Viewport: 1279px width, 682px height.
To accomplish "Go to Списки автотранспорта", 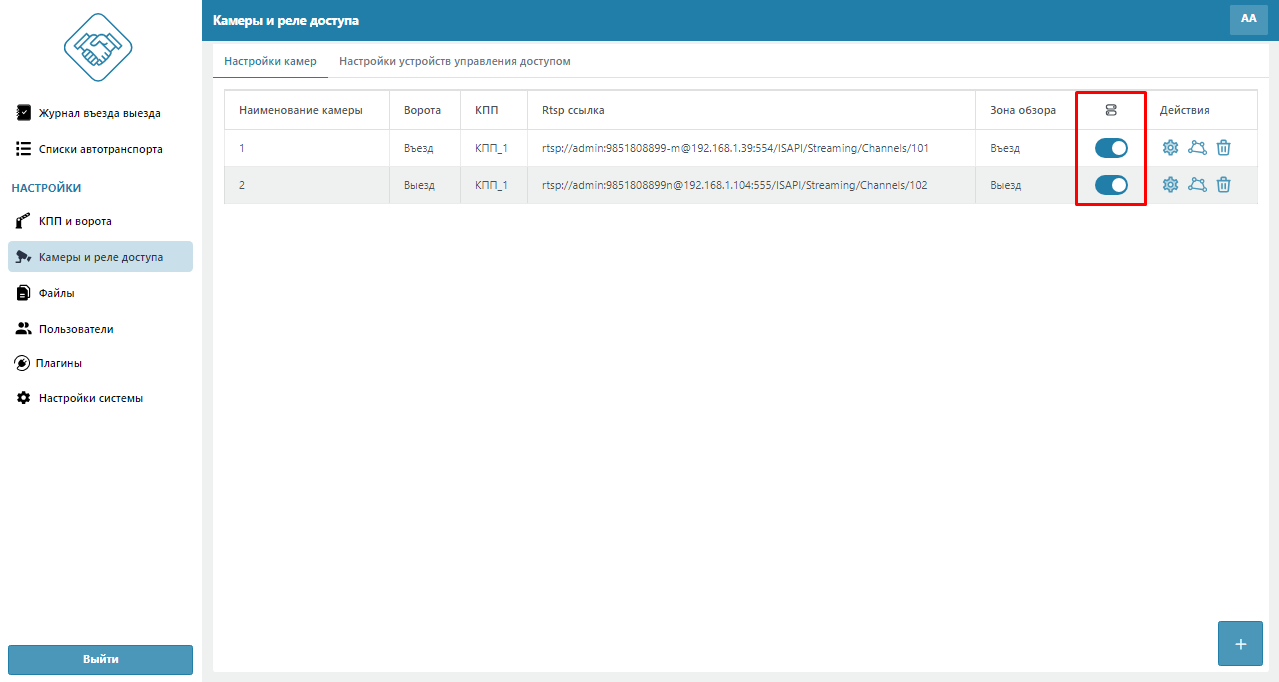I will 100,149.
